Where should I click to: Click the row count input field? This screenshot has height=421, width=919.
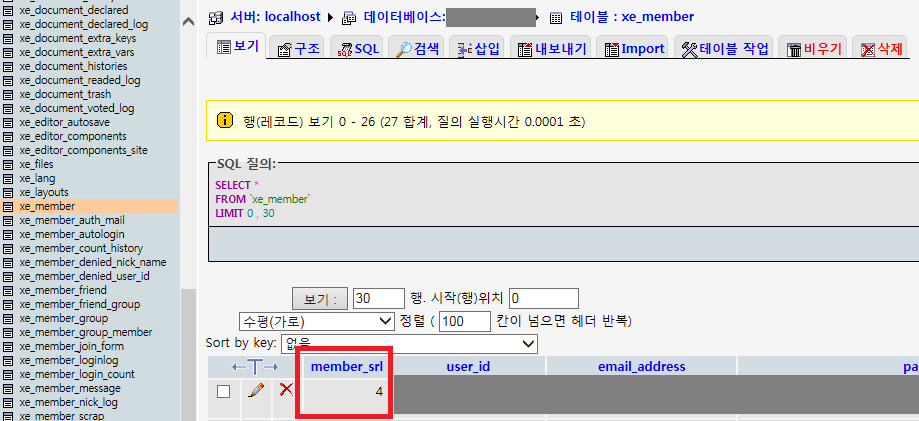pyautogui.click(x=377, y=298)
